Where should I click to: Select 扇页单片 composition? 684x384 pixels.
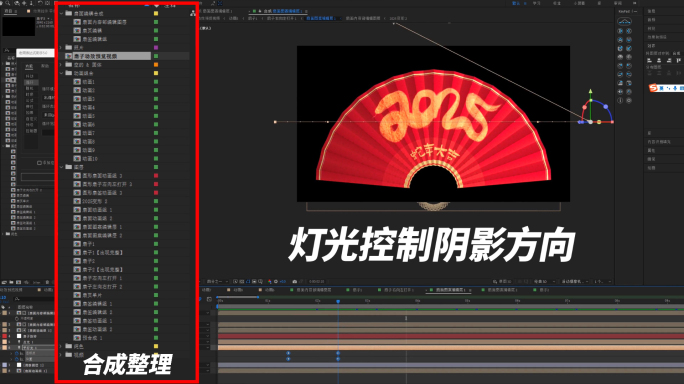point(92,295)
